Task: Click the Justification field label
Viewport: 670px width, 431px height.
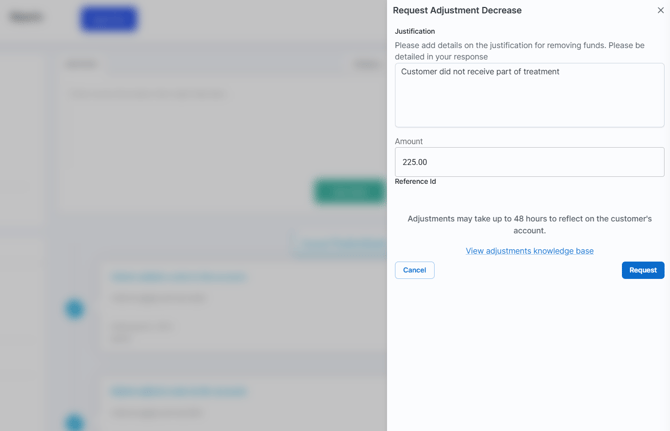Action: click(x=414, y=31)
